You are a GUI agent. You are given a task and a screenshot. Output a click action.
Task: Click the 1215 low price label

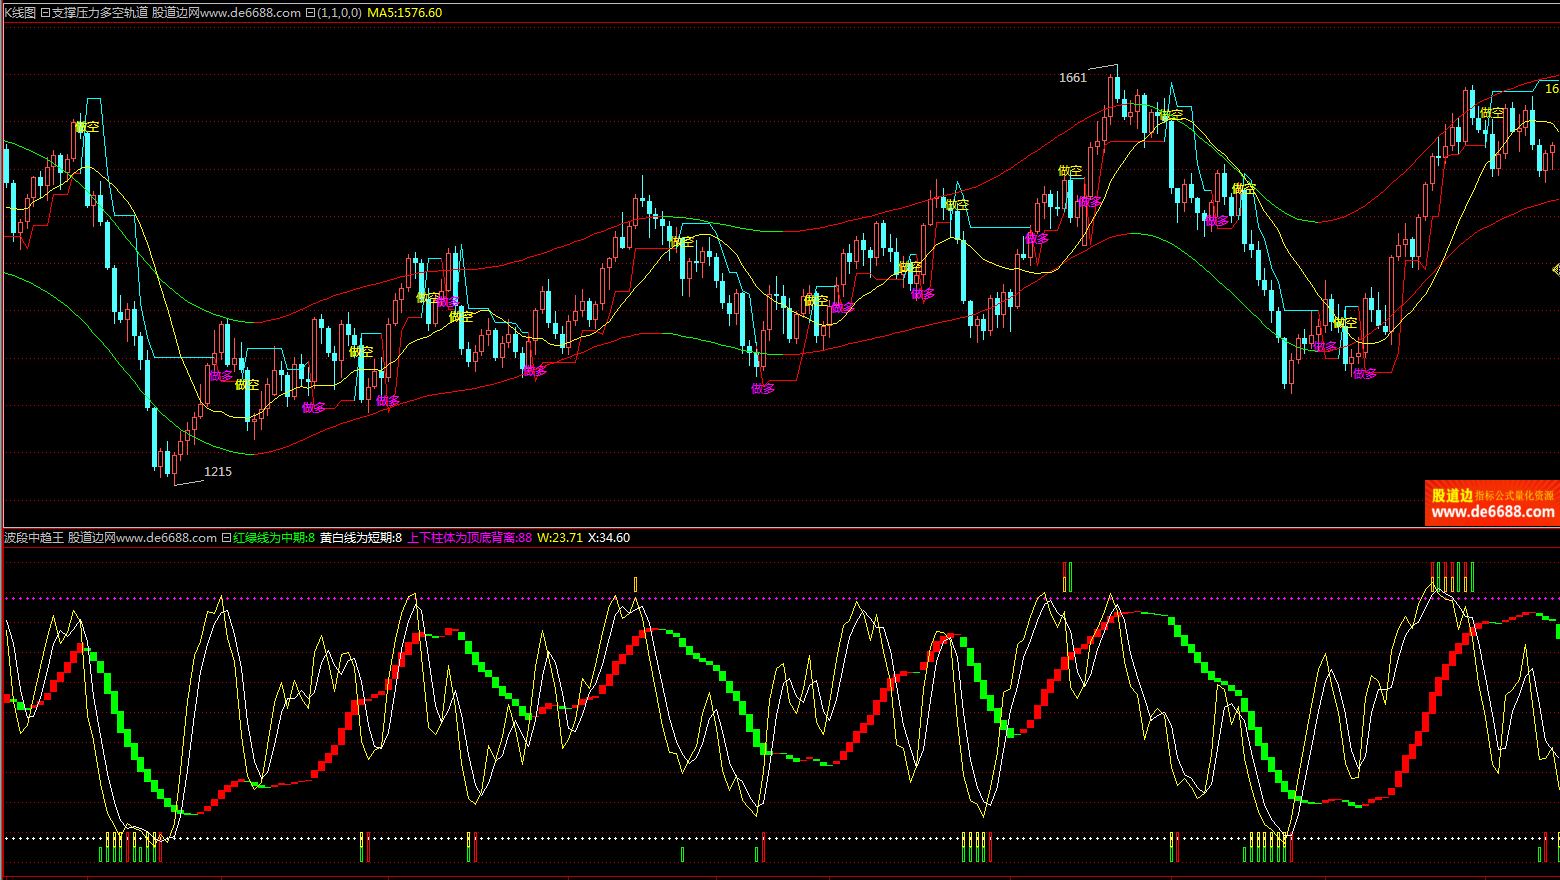pyautogui.click(x=217, y=472)
